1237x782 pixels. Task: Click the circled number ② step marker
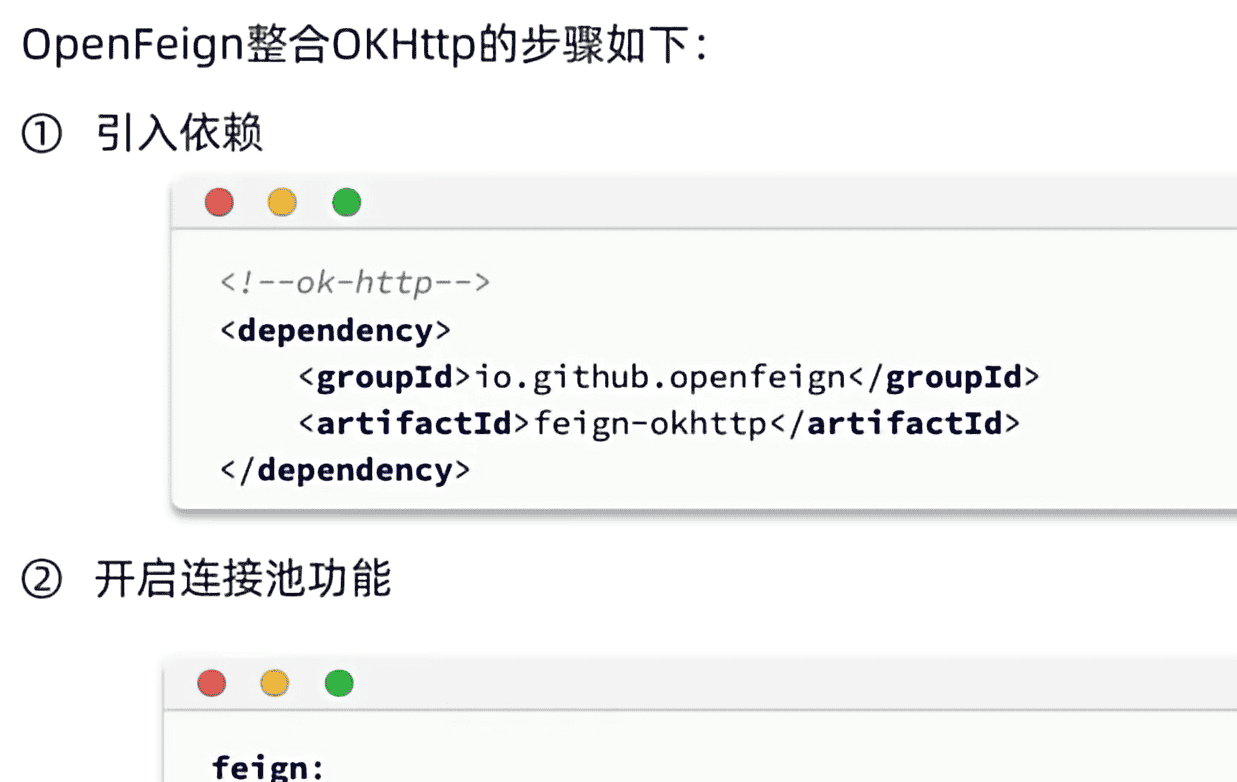pos(42,580)
